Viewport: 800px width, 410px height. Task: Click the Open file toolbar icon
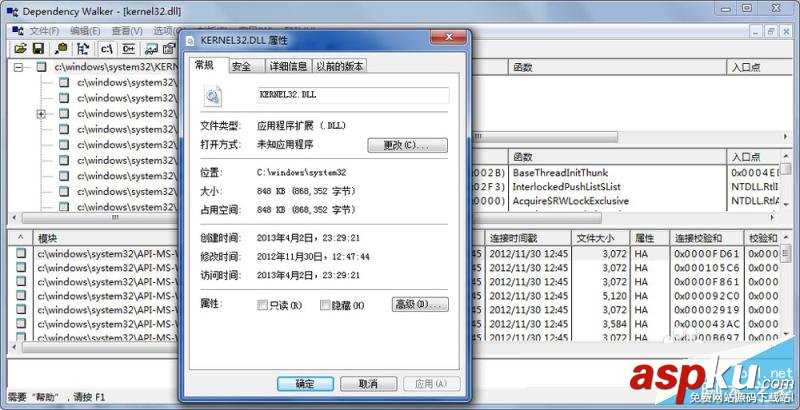20,49
